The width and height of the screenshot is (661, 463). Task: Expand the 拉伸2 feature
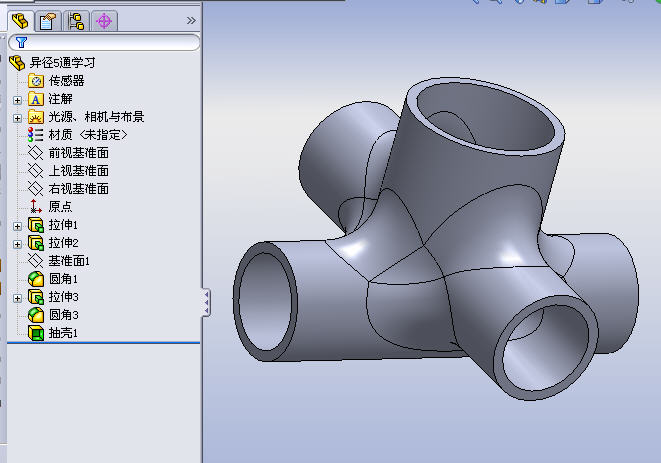click(x=17, y=245)
